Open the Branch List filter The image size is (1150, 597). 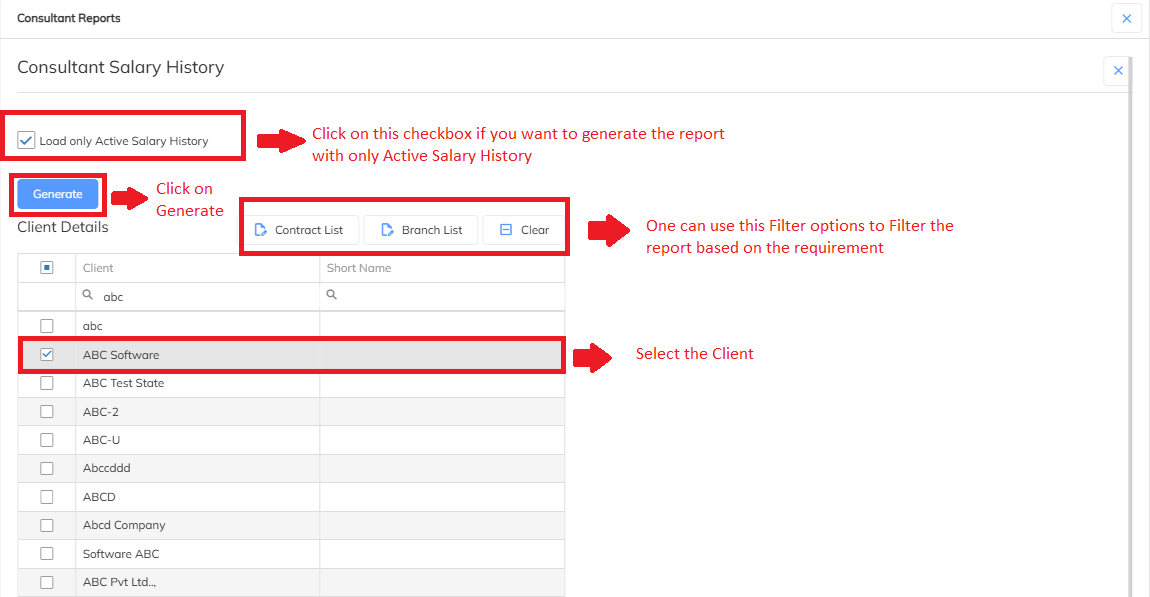pos(421,230)
